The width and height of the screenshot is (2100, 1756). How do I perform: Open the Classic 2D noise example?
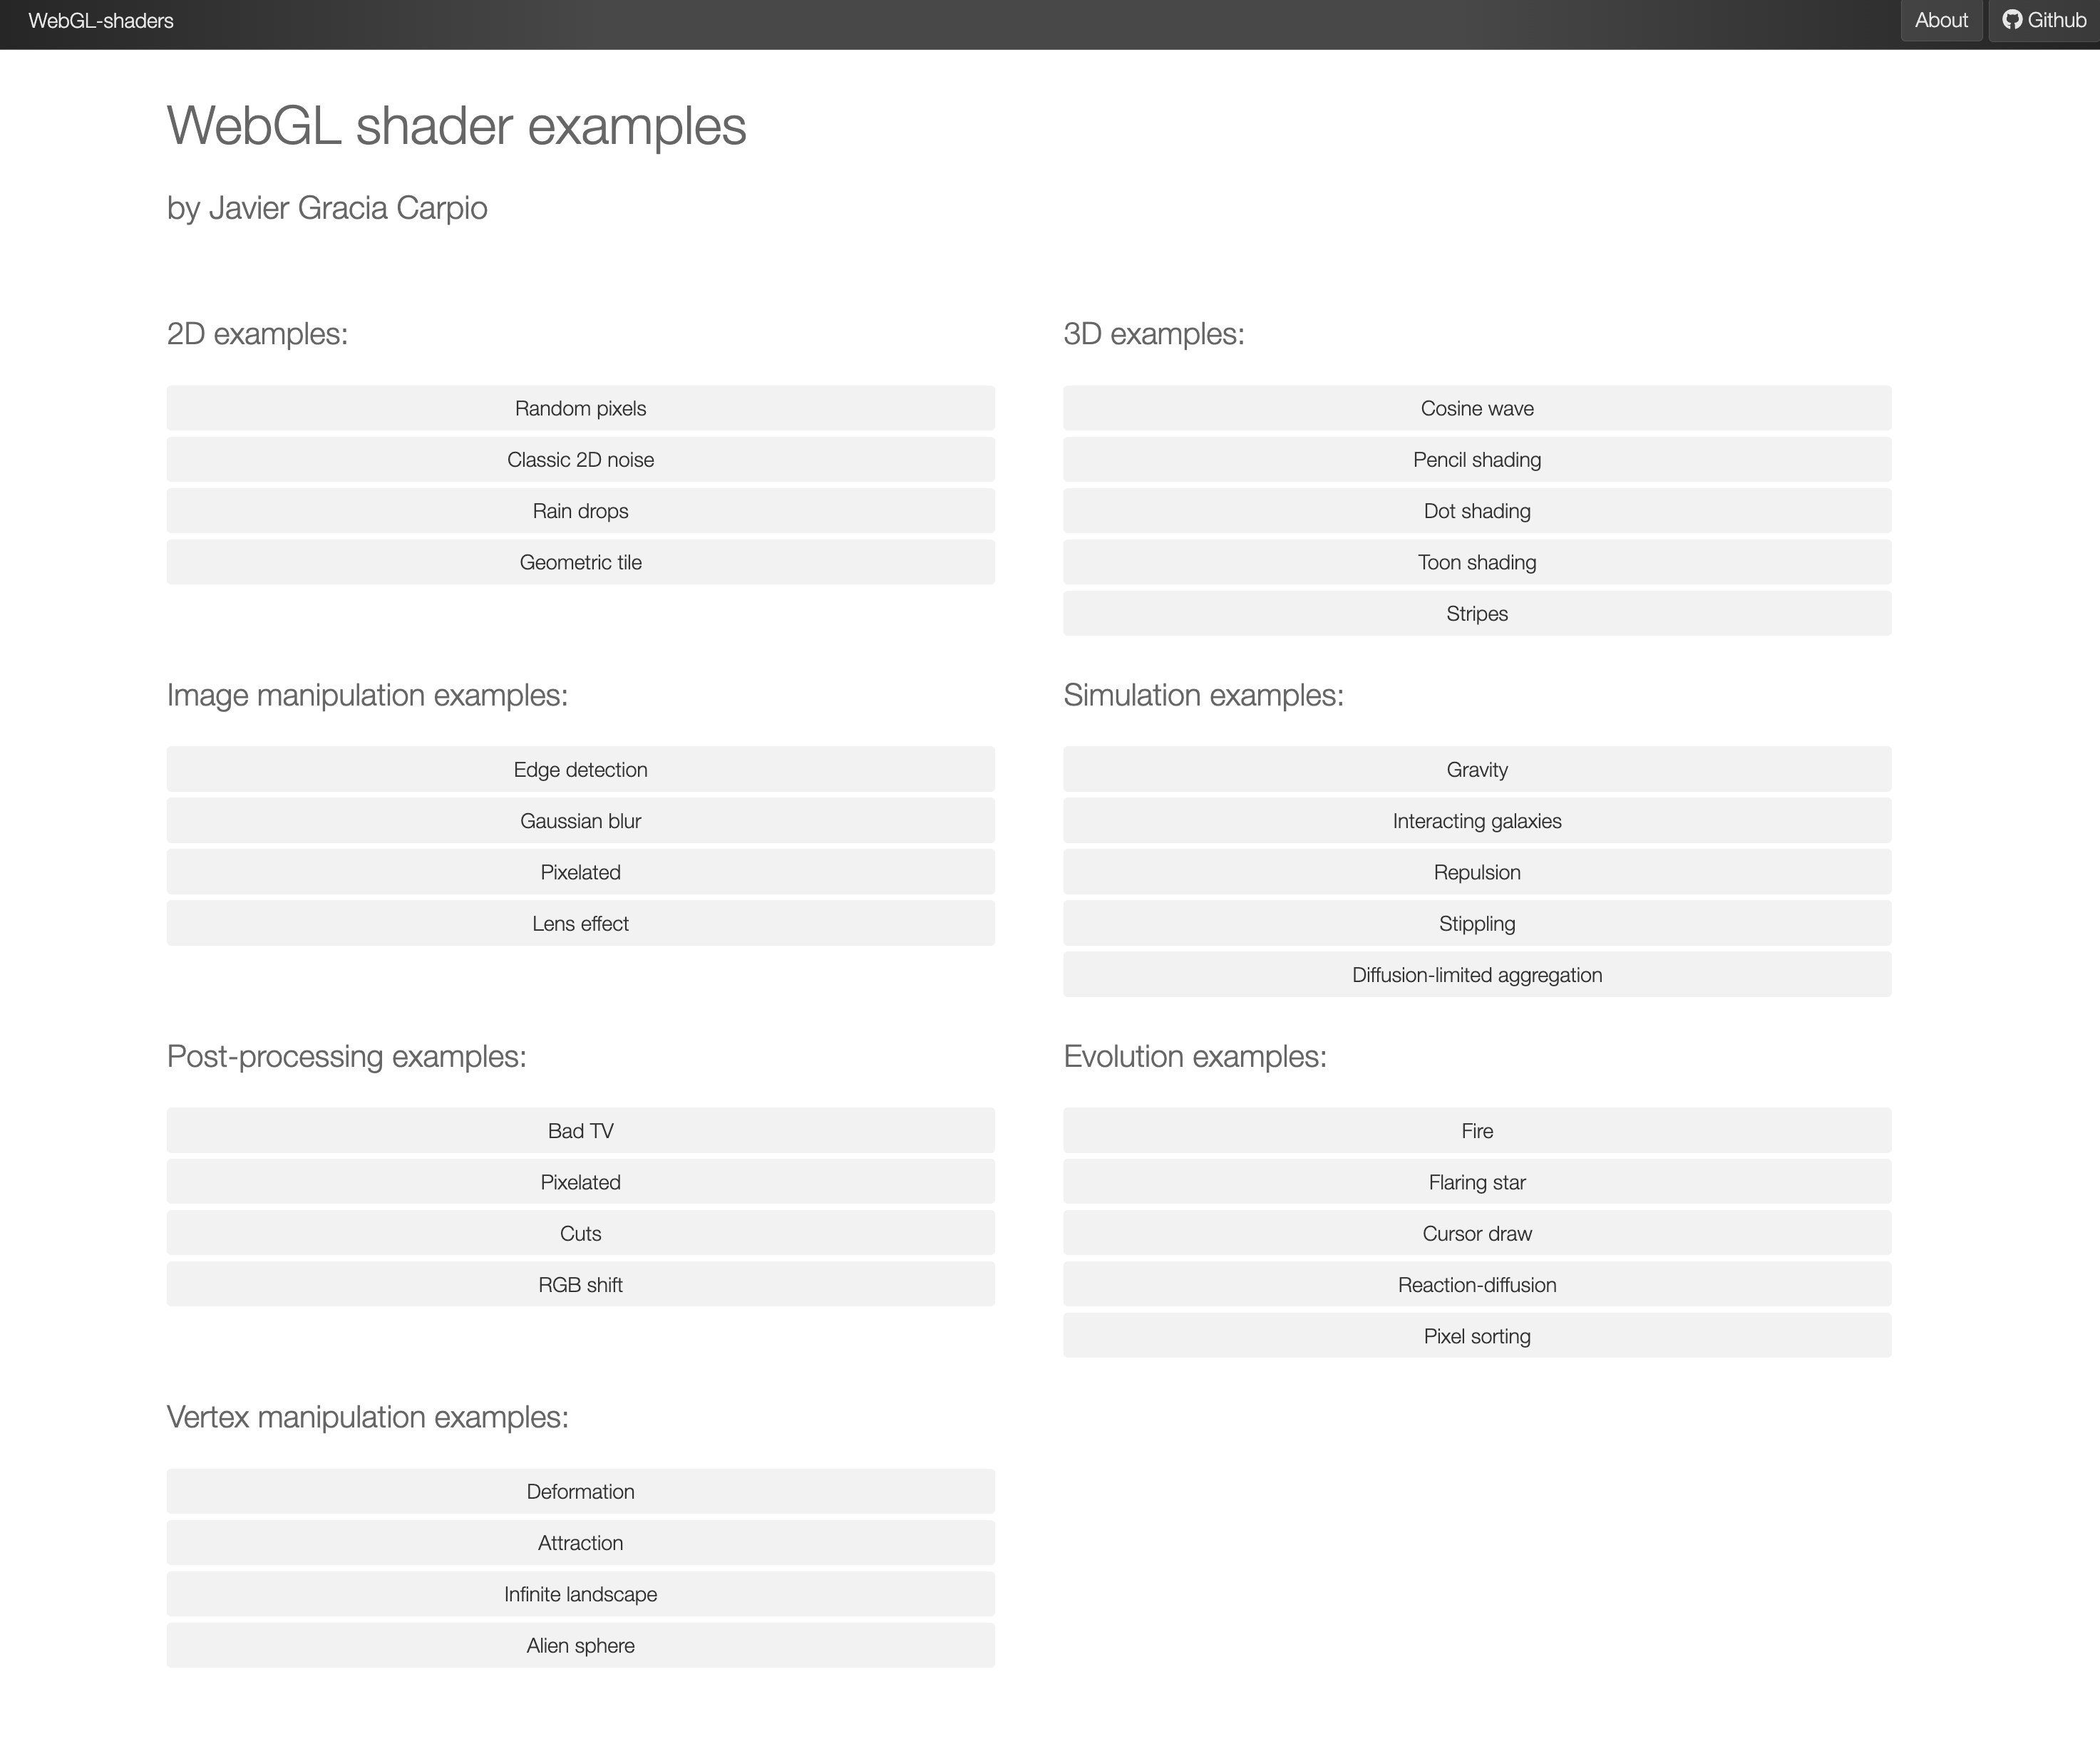pyautogui.click(x=580, y=459)
